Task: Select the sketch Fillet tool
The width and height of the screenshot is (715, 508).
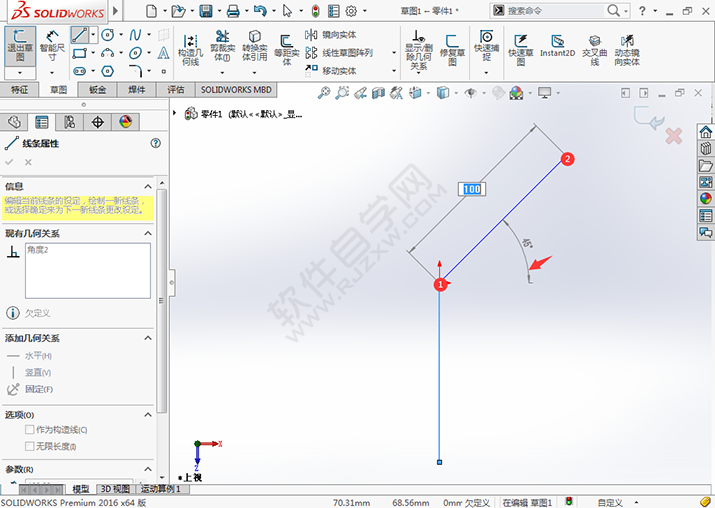Action: point(135,70)
